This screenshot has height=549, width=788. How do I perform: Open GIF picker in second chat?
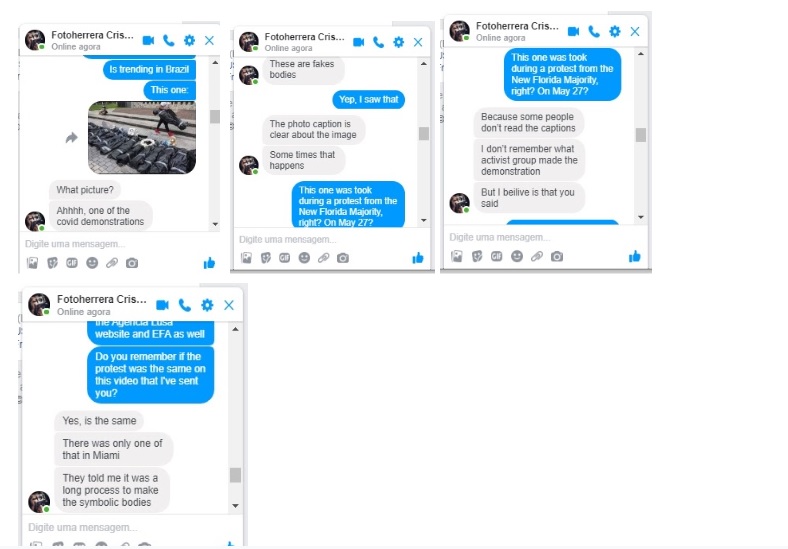pyautogui.click(x=284, y=258)
